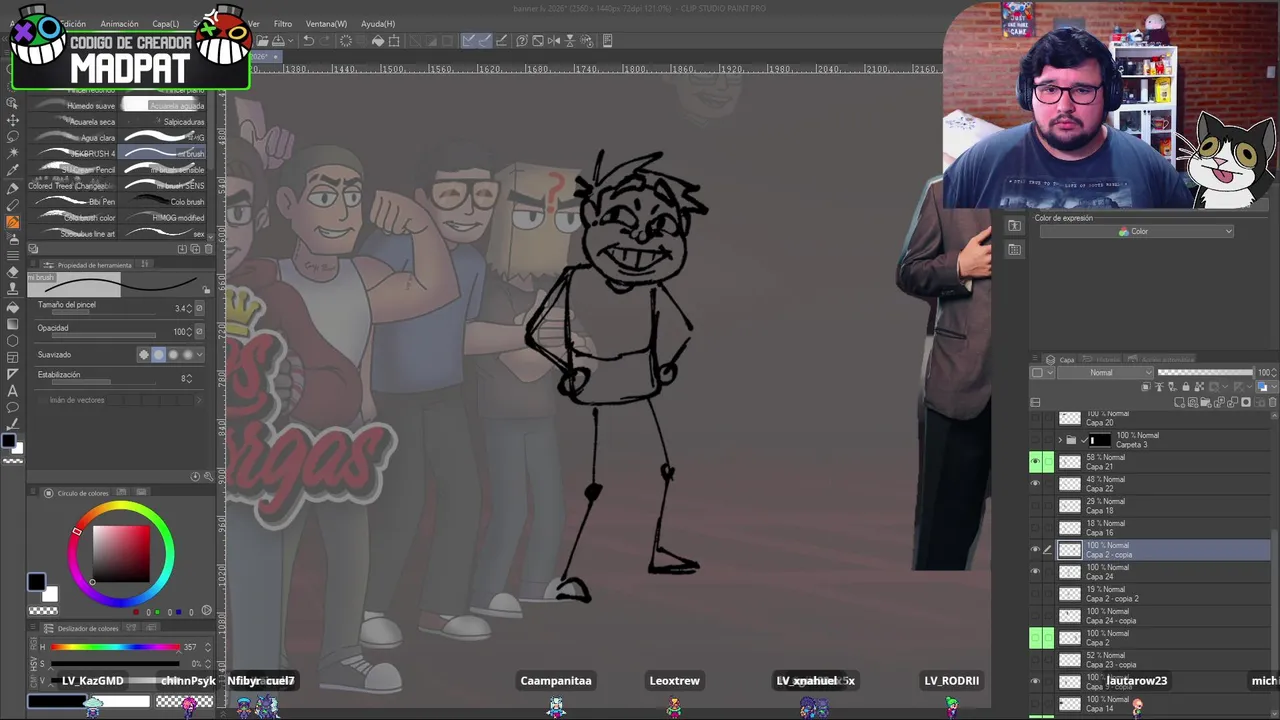Expand the Carpeta 3 layer folder

(x=1060, y=440)
